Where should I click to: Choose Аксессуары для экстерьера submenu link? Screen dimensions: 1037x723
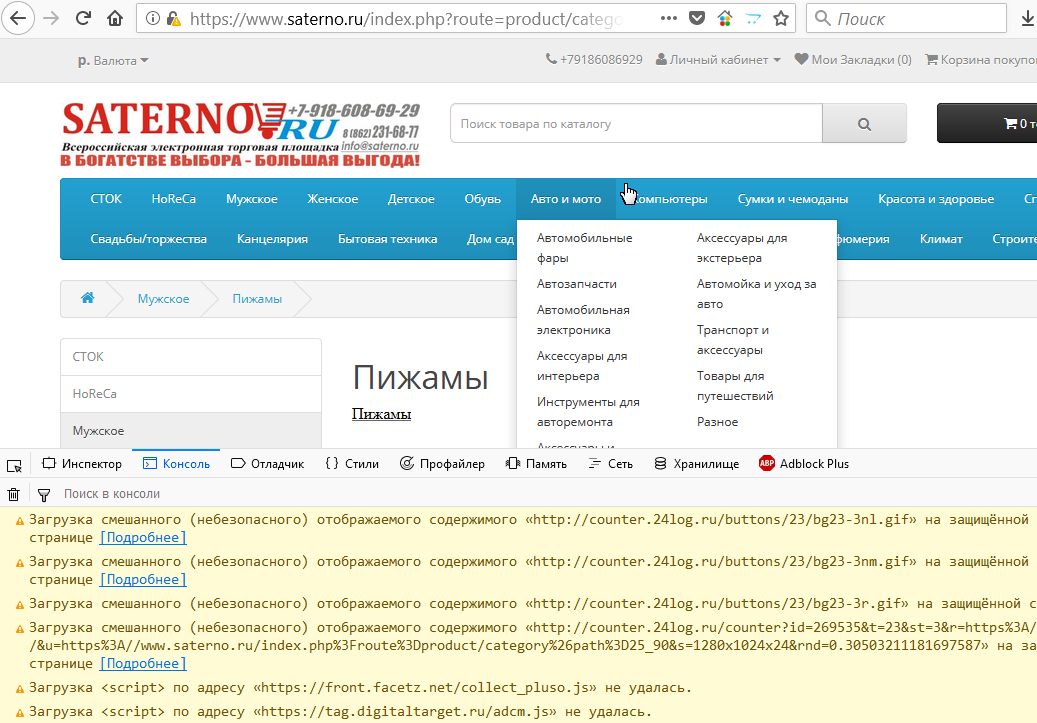(741, 248)
